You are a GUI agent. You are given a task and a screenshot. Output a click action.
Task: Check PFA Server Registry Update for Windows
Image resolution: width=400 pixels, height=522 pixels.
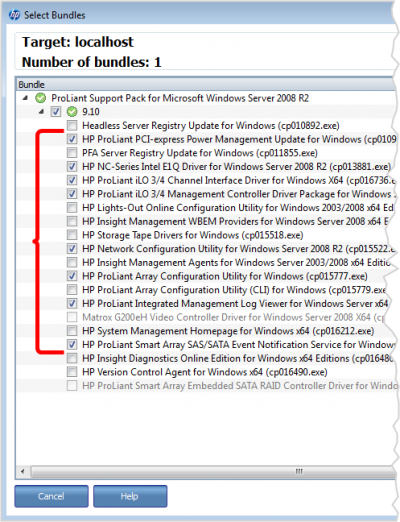pos(72,153)
